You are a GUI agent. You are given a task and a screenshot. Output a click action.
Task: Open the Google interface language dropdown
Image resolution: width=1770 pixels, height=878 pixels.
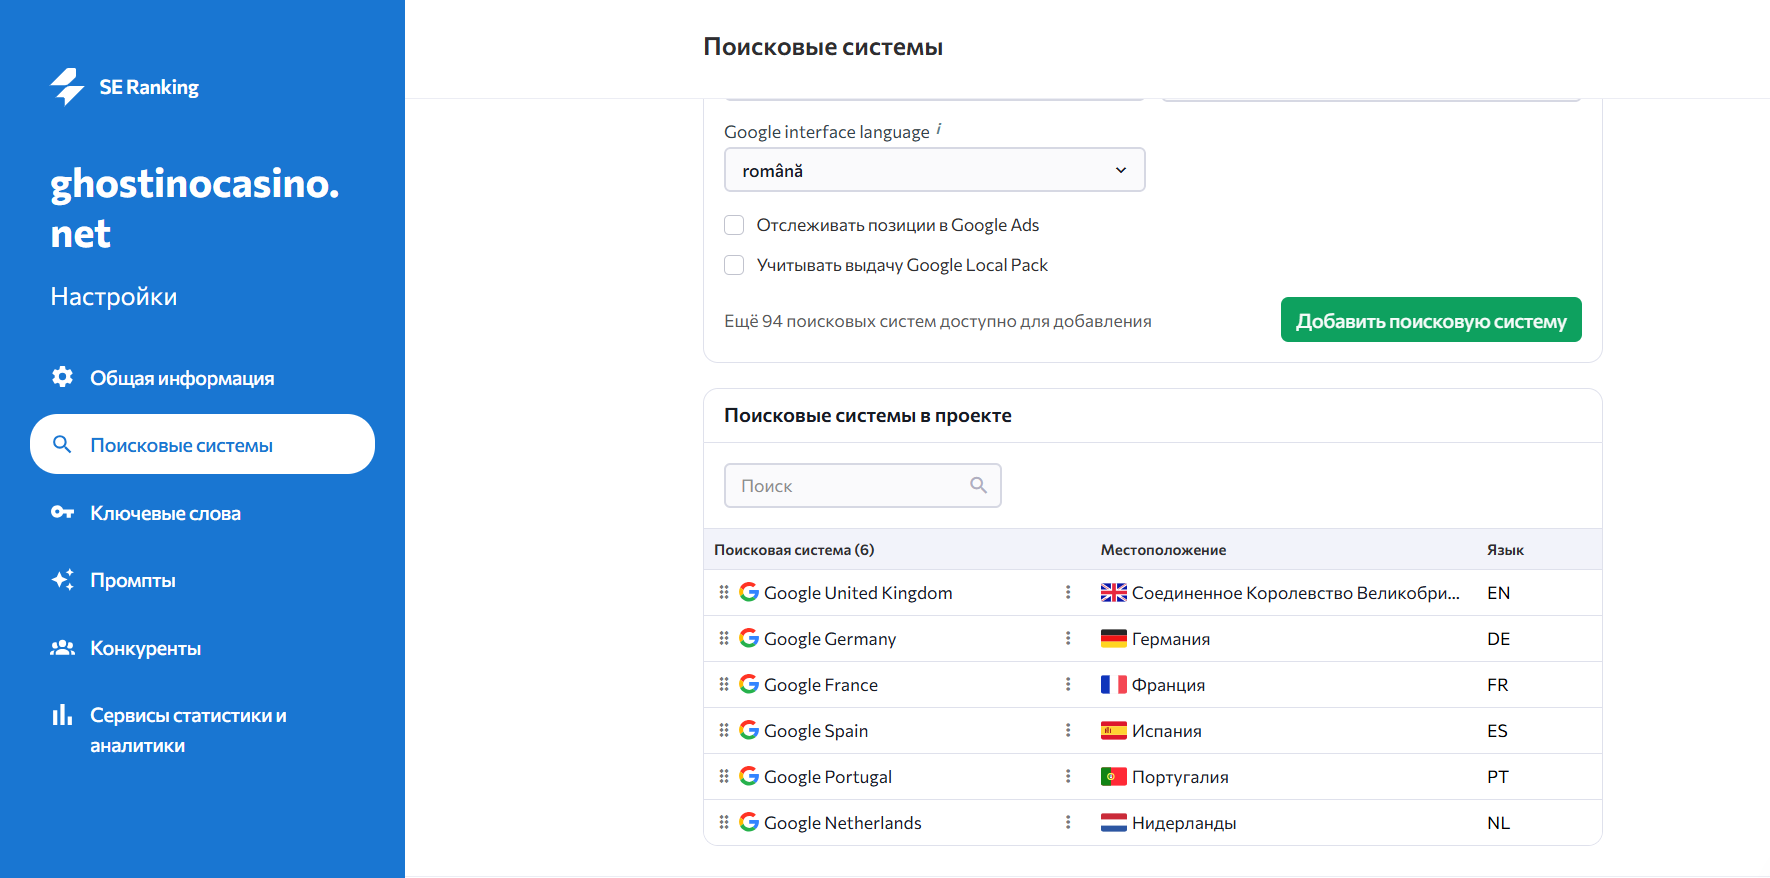[934, 170]
